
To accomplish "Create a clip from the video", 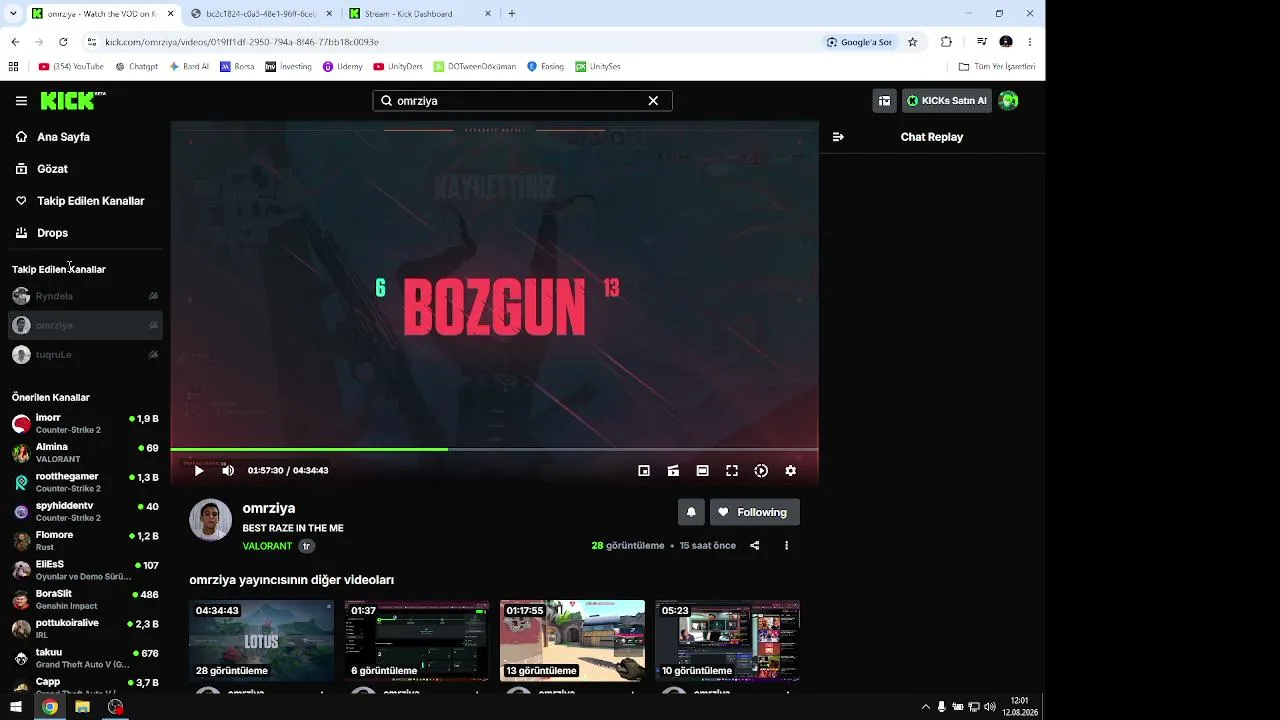I will [673, 471].
